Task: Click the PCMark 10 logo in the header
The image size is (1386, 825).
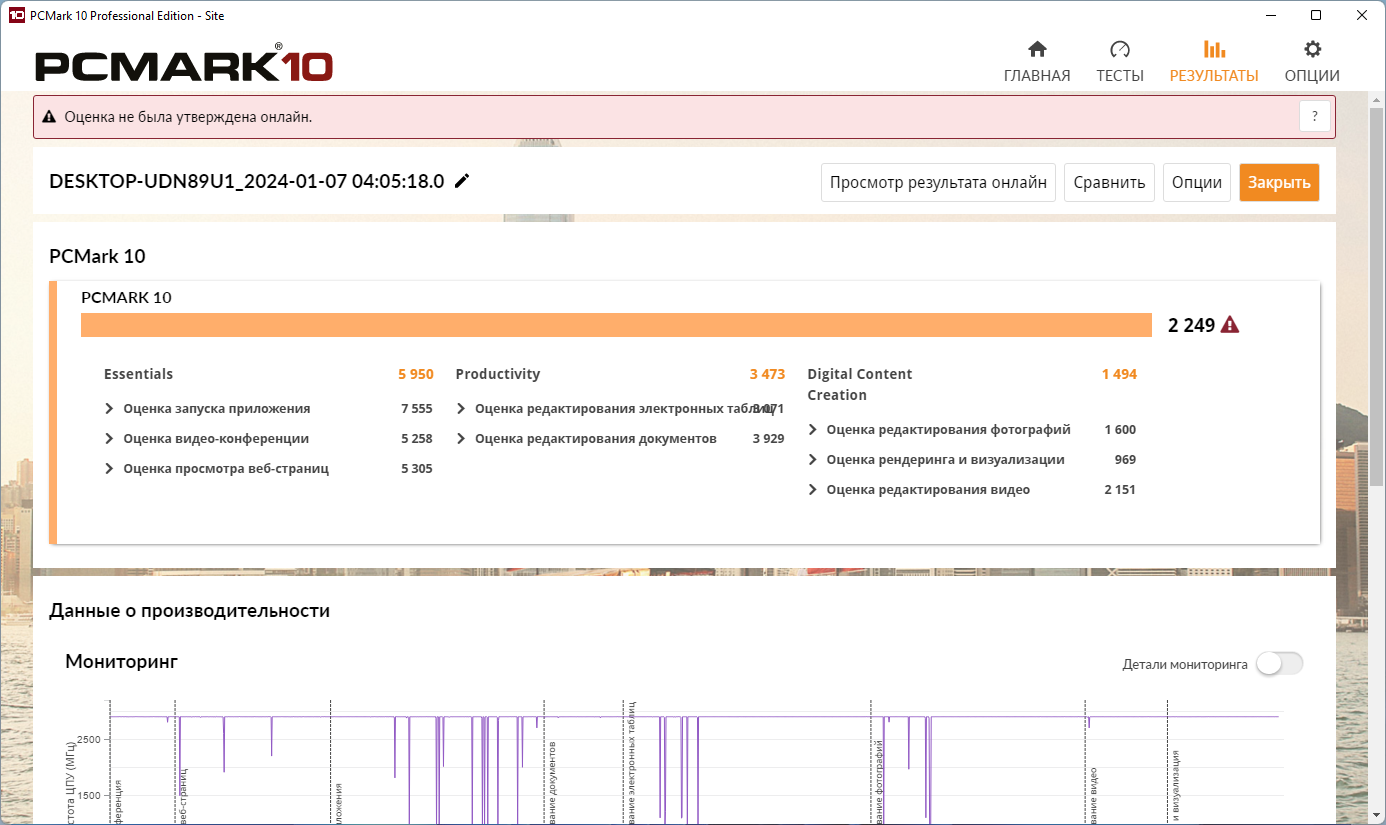Action: (x=184, y=65)
